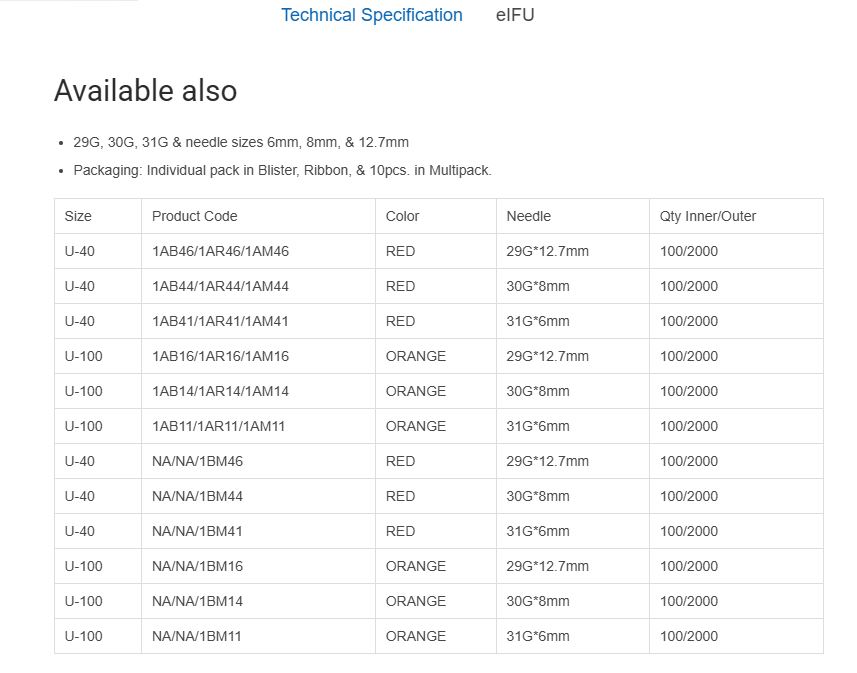Click the bullet text about 29G, 30G, 31G needle sizes
This screenshot has width=857, height=673.
pos(241,142)
